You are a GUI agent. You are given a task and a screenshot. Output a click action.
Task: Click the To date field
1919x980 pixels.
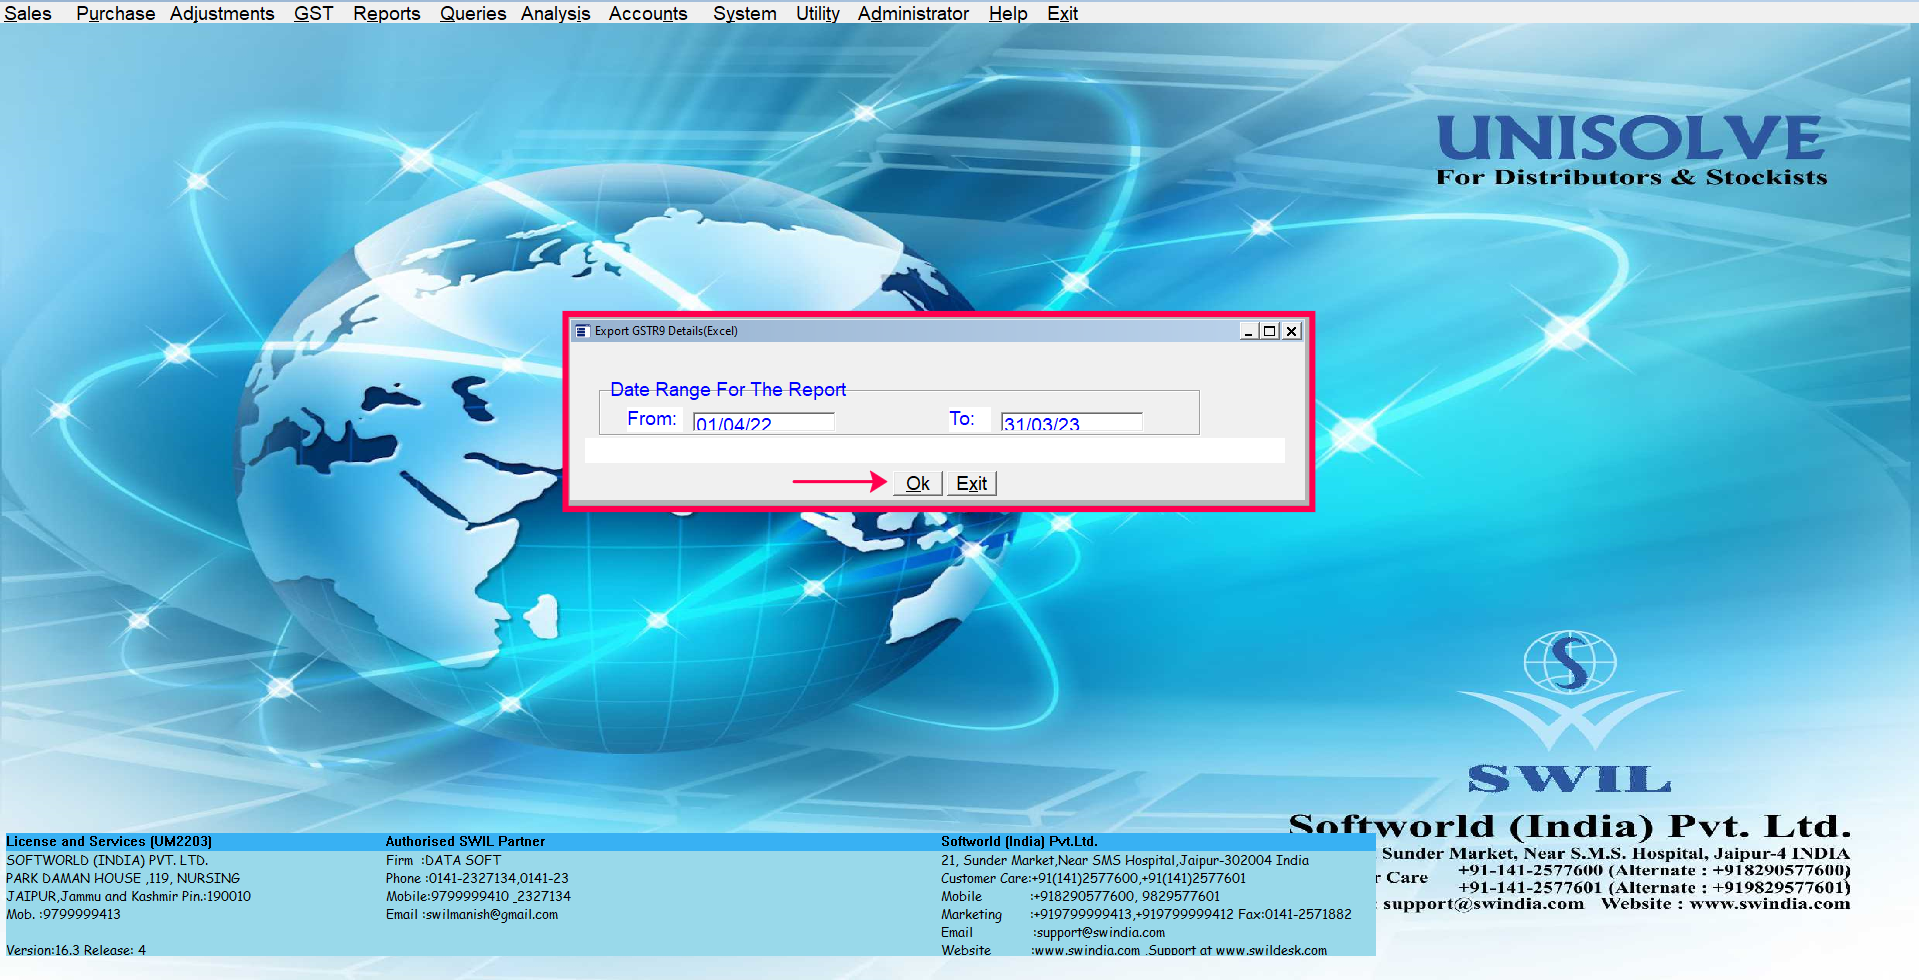click(x=1071, y=422)
